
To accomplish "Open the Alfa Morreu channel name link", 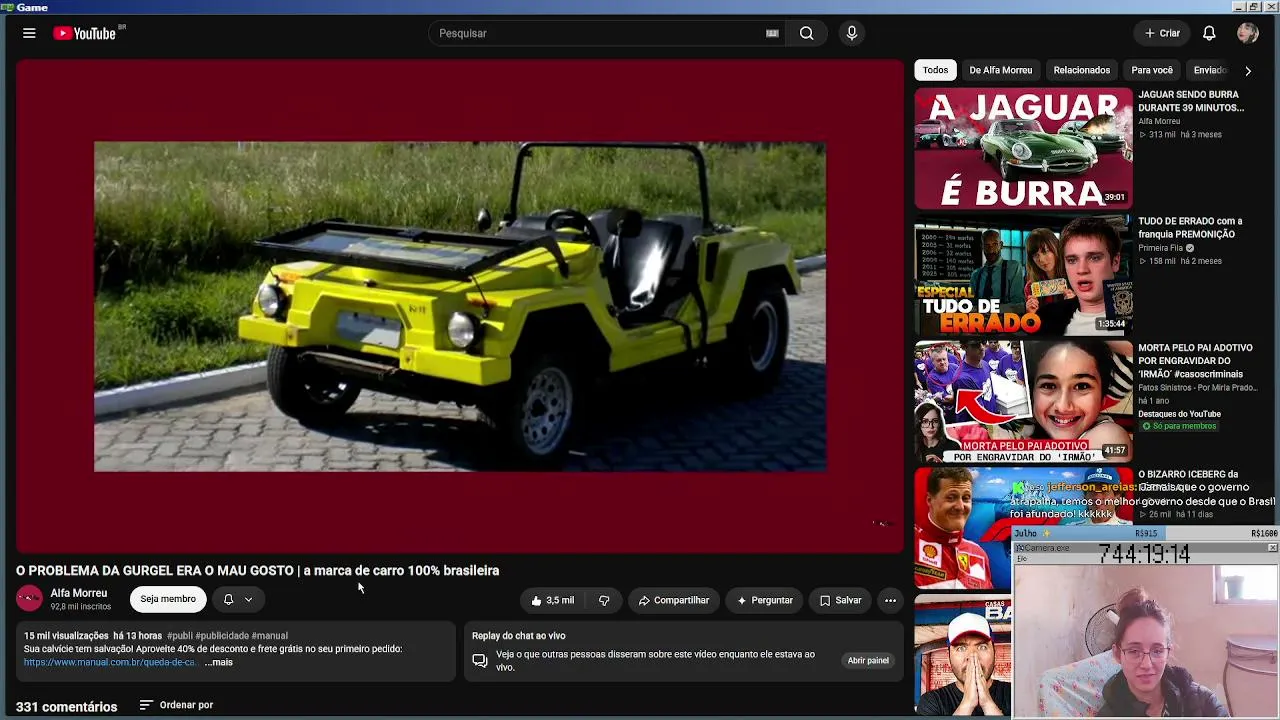I will click(79, 593).
